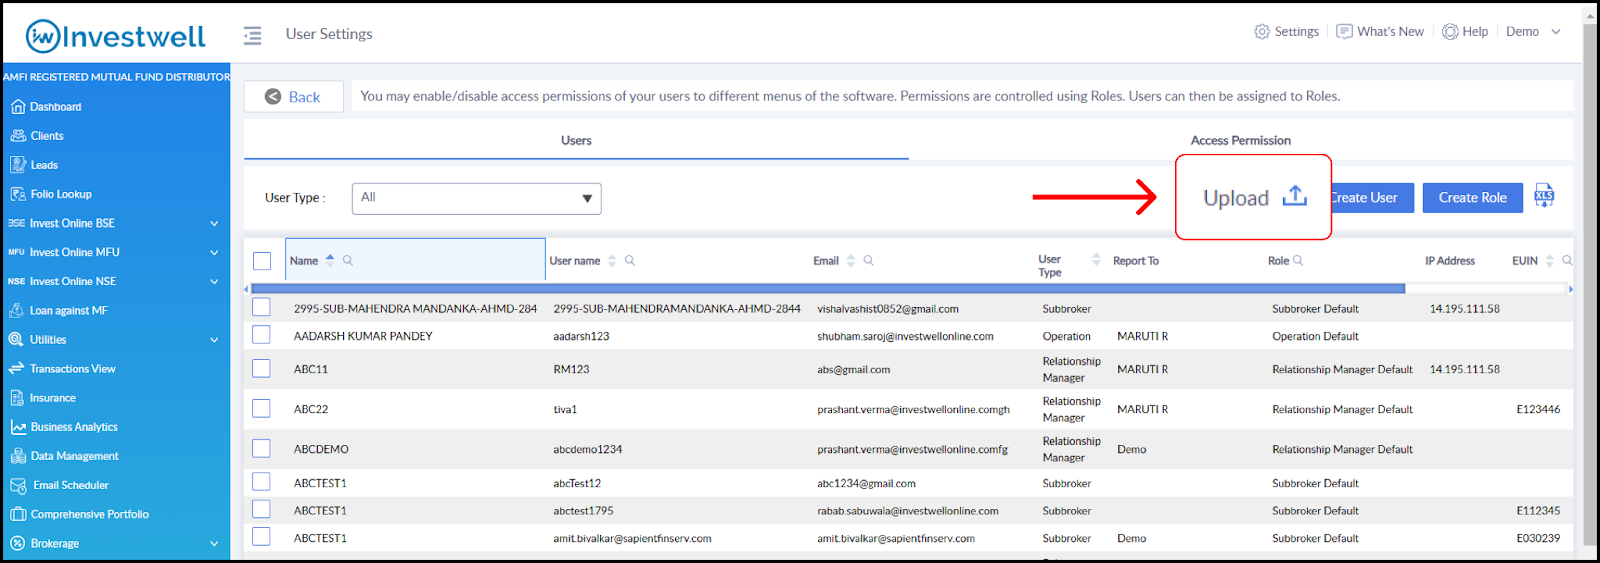1600x563 pixels.
Task: Click the Data Management icon
Action: 17,456
